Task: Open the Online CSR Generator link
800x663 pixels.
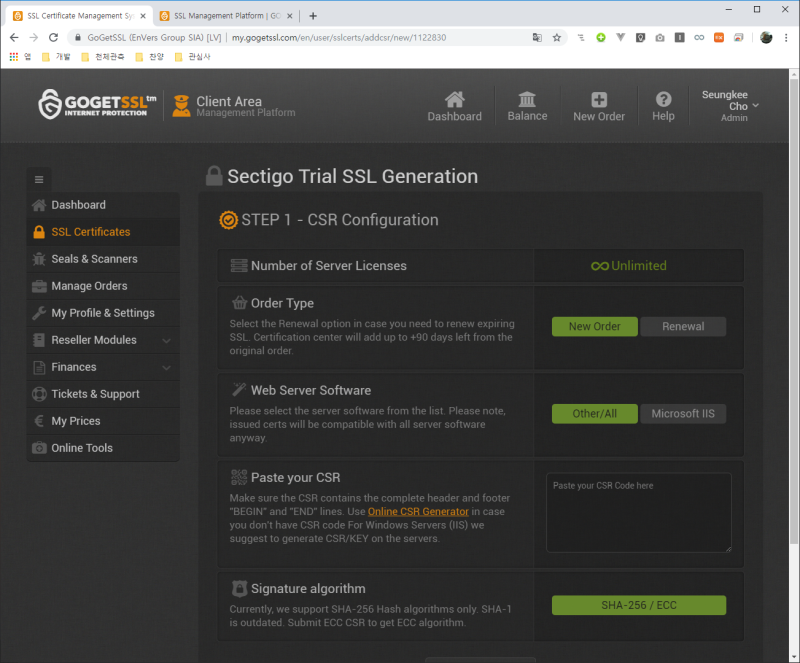Action: [418, 512]
